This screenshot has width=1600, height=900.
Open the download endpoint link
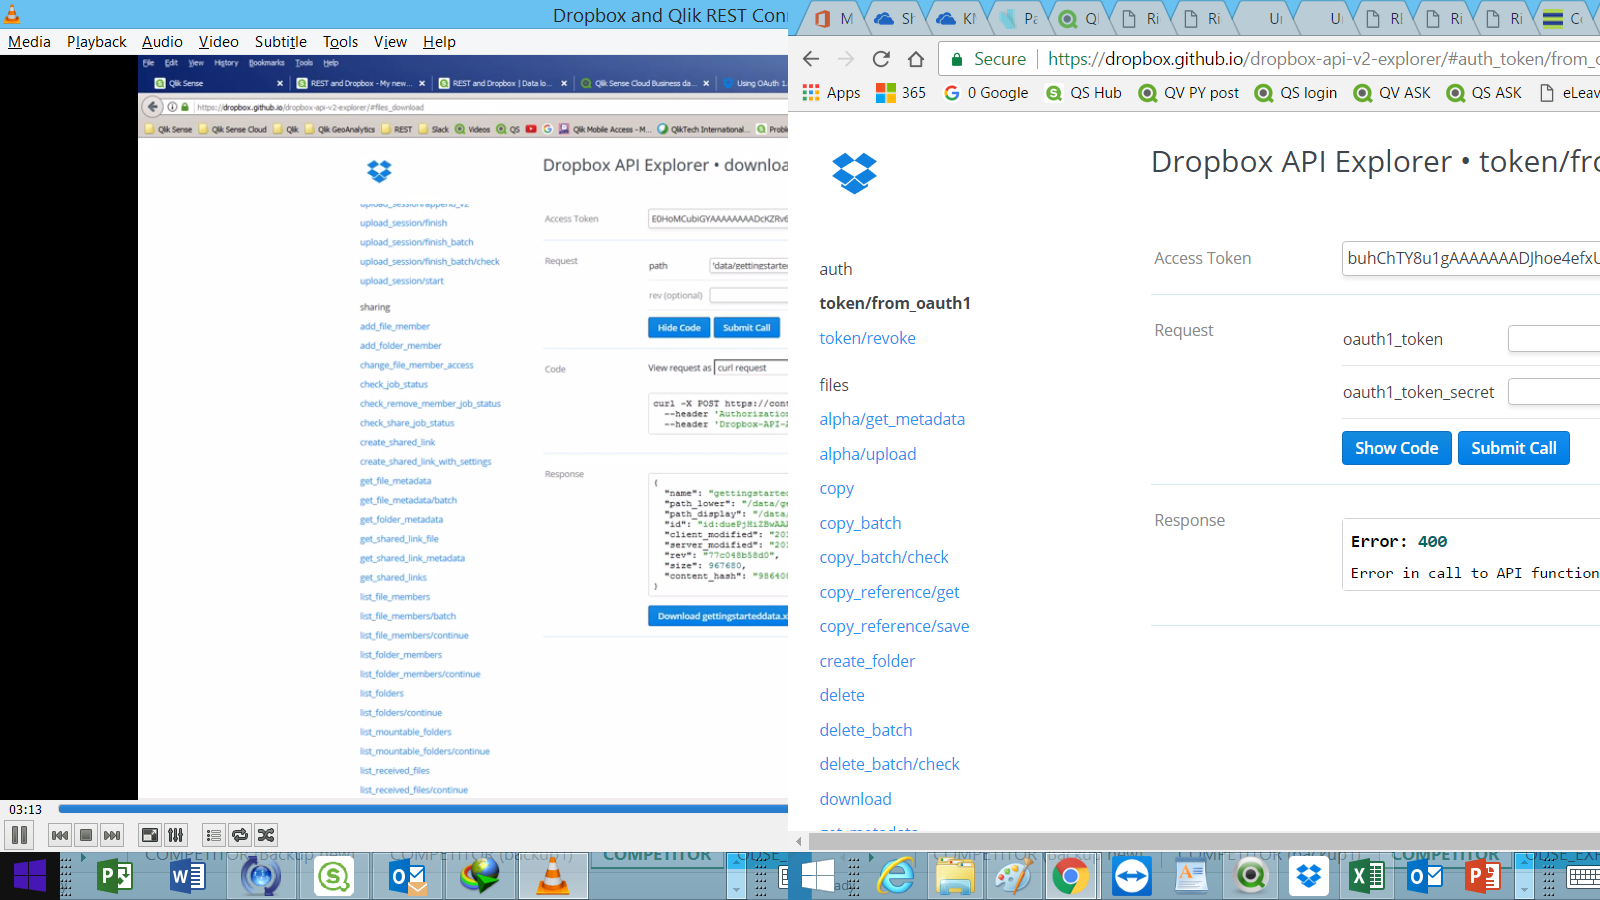click(x=855, y=799)
